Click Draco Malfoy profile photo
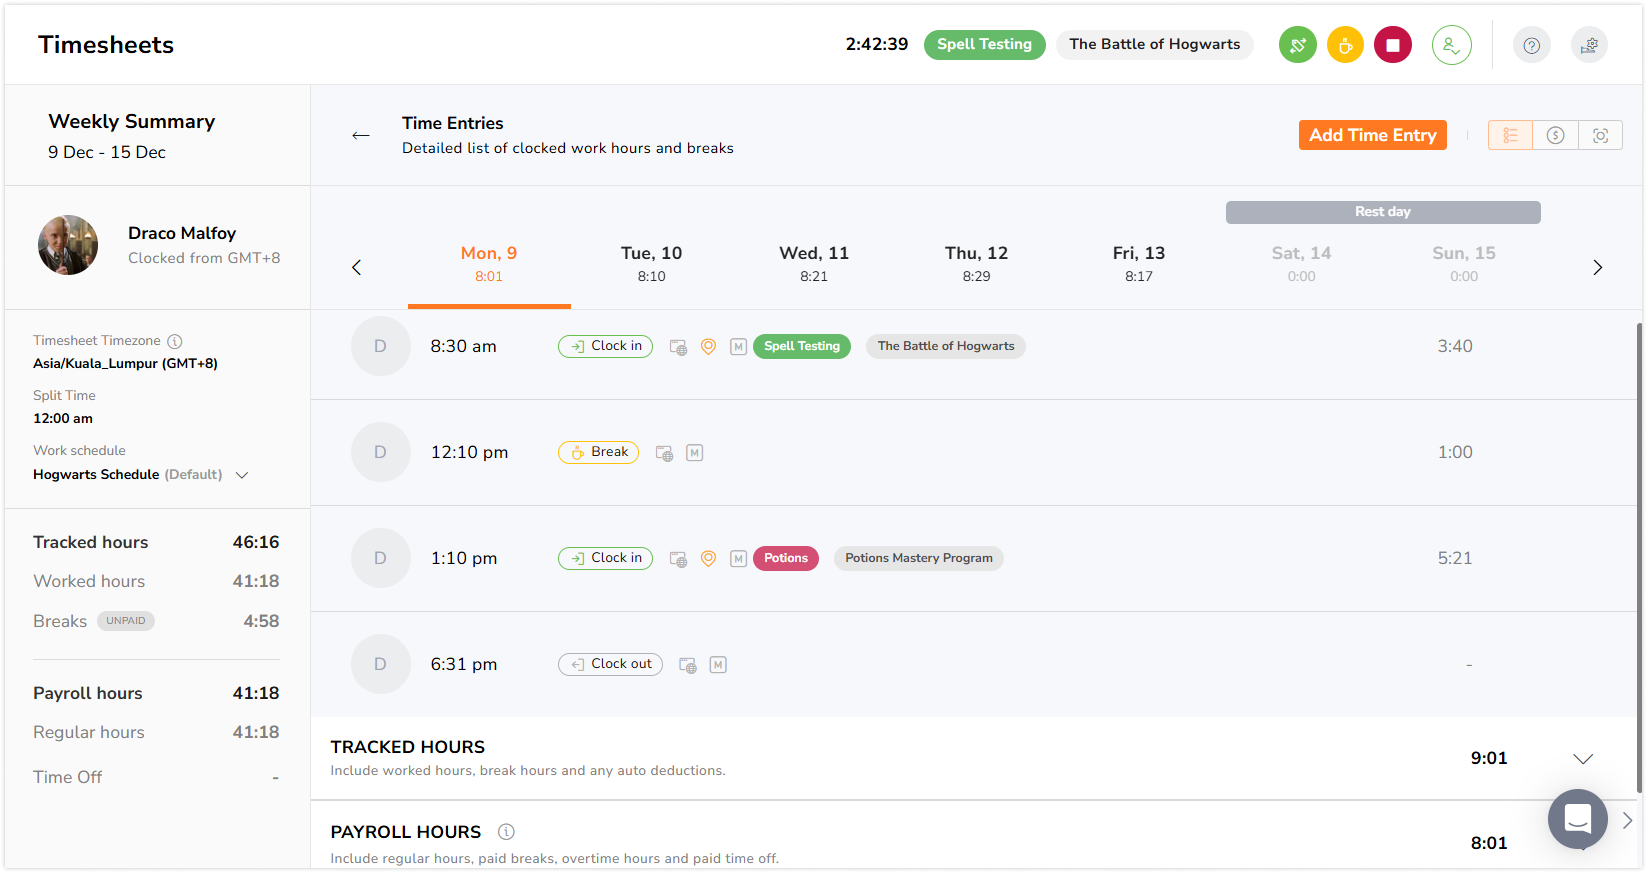The image size is (1647, 873). point(68,245)
